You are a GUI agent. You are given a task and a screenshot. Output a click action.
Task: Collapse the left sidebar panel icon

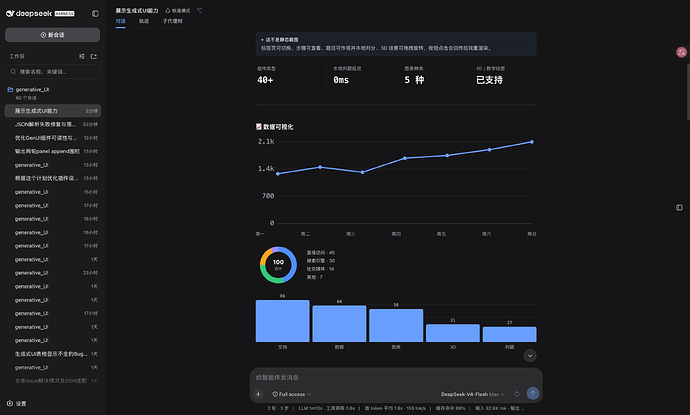pyautogui.click(x=95, y=14)
